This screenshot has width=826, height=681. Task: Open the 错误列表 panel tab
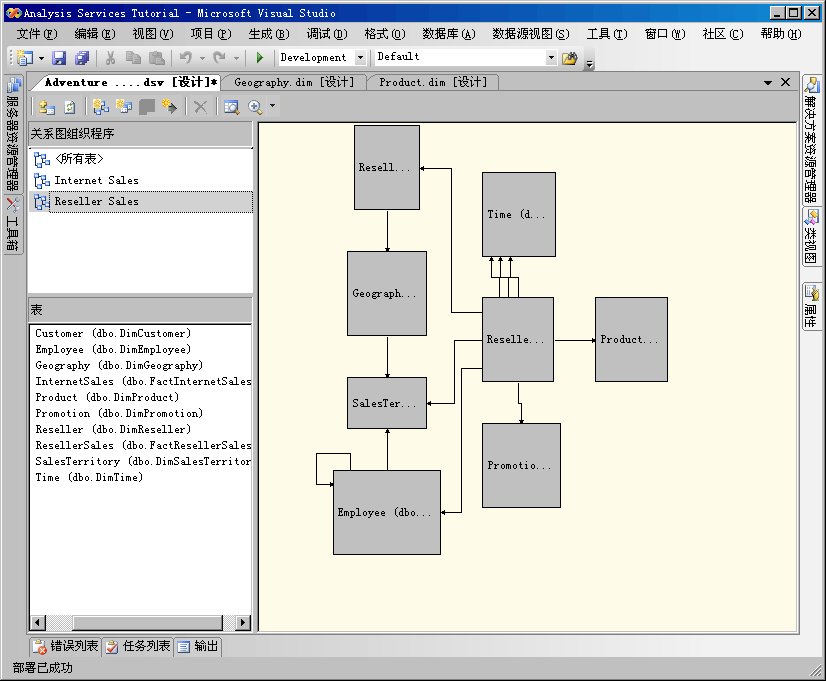click(66, 646)
